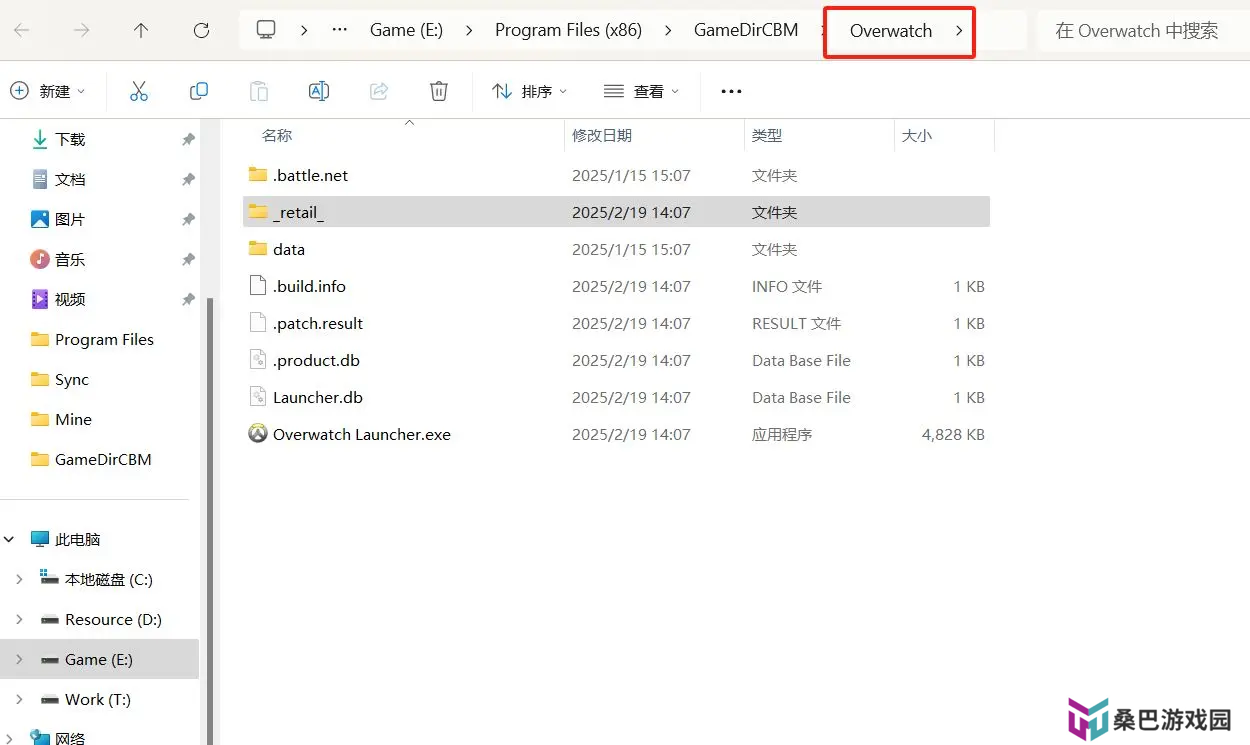Open Program Files in the sidebar
Viewport: 1250px width, 745px height.
(104, 340)
